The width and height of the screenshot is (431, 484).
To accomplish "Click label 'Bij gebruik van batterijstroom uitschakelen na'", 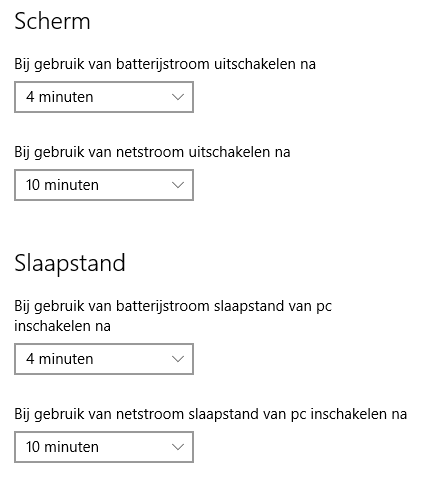I will pos(165,64).
